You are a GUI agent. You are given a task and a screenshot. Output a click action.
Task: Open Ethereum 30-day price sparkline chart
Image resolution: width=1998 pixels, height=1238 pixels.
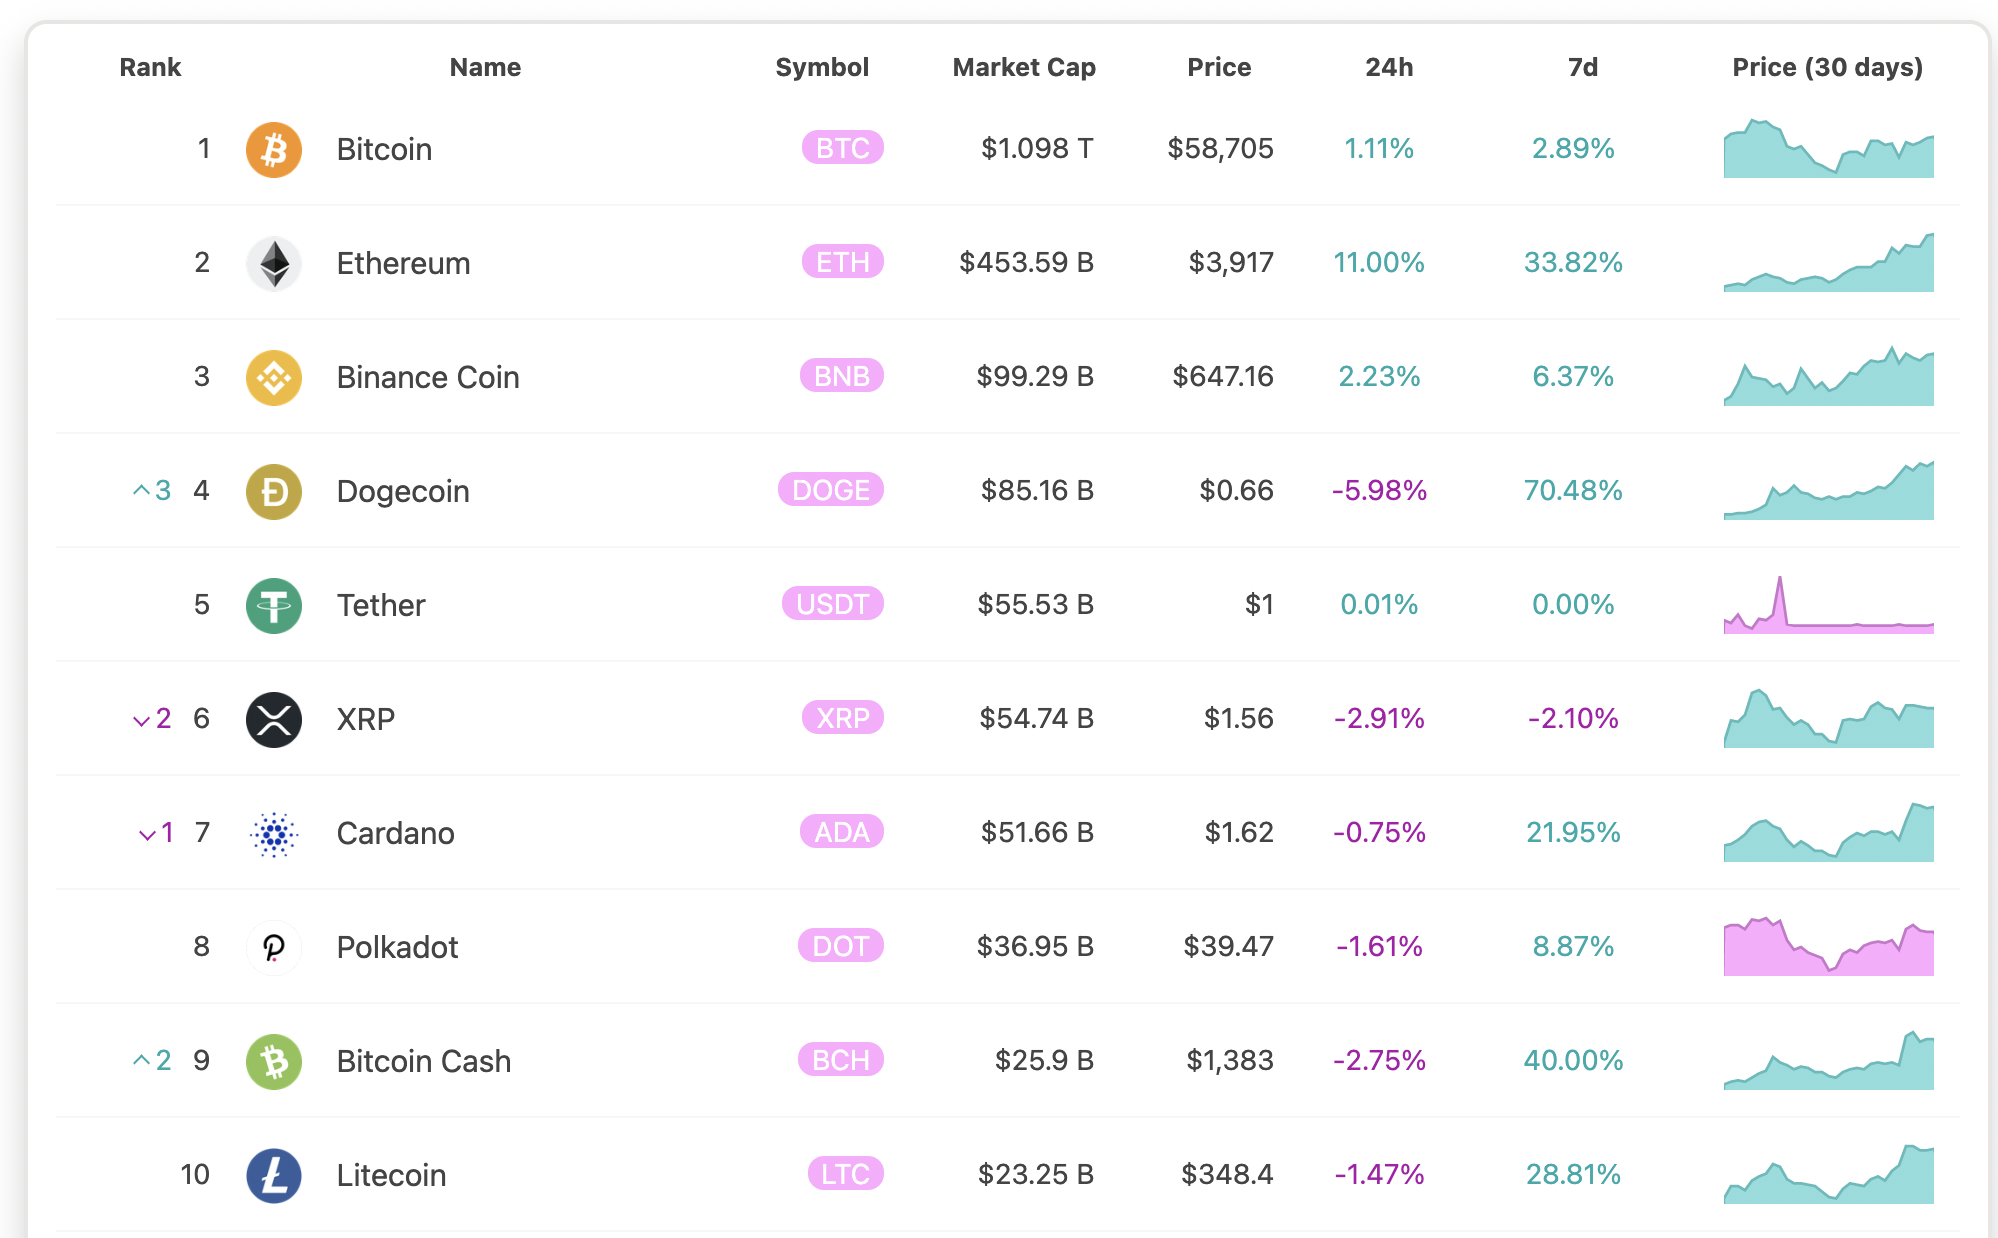[1828, 264]
